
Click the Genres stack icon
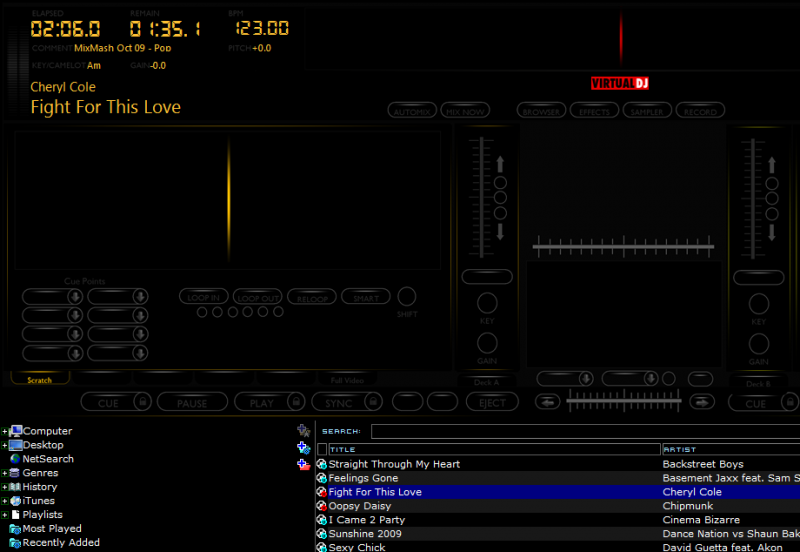[15, 473]
